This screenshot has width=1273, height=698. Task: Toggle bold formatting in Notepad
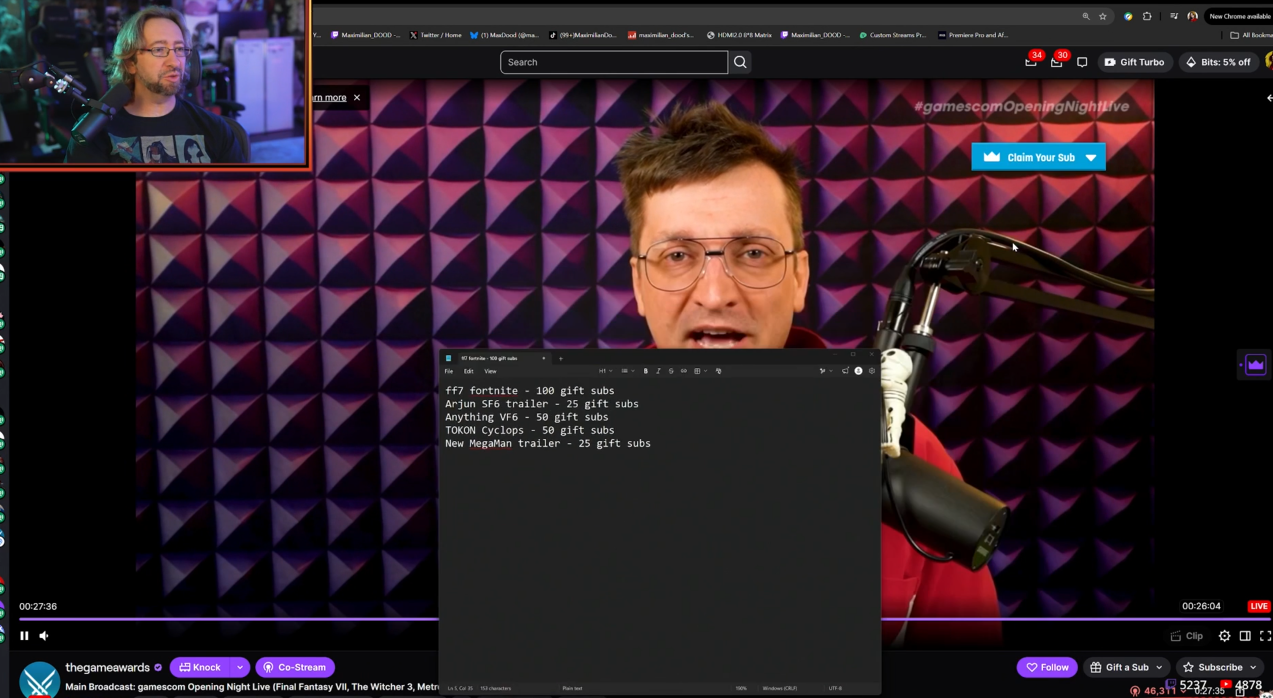point(646,371)
